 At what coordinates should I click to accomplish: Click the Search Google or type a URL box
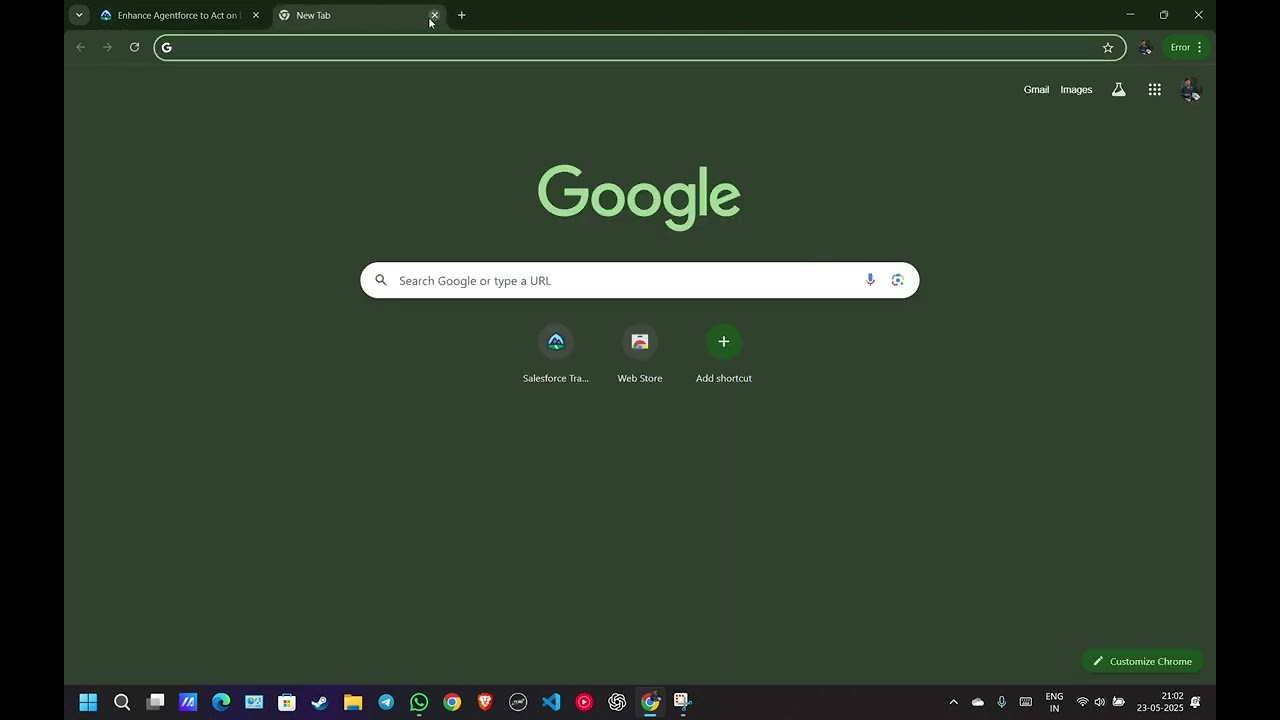click(x=640, y=280)
